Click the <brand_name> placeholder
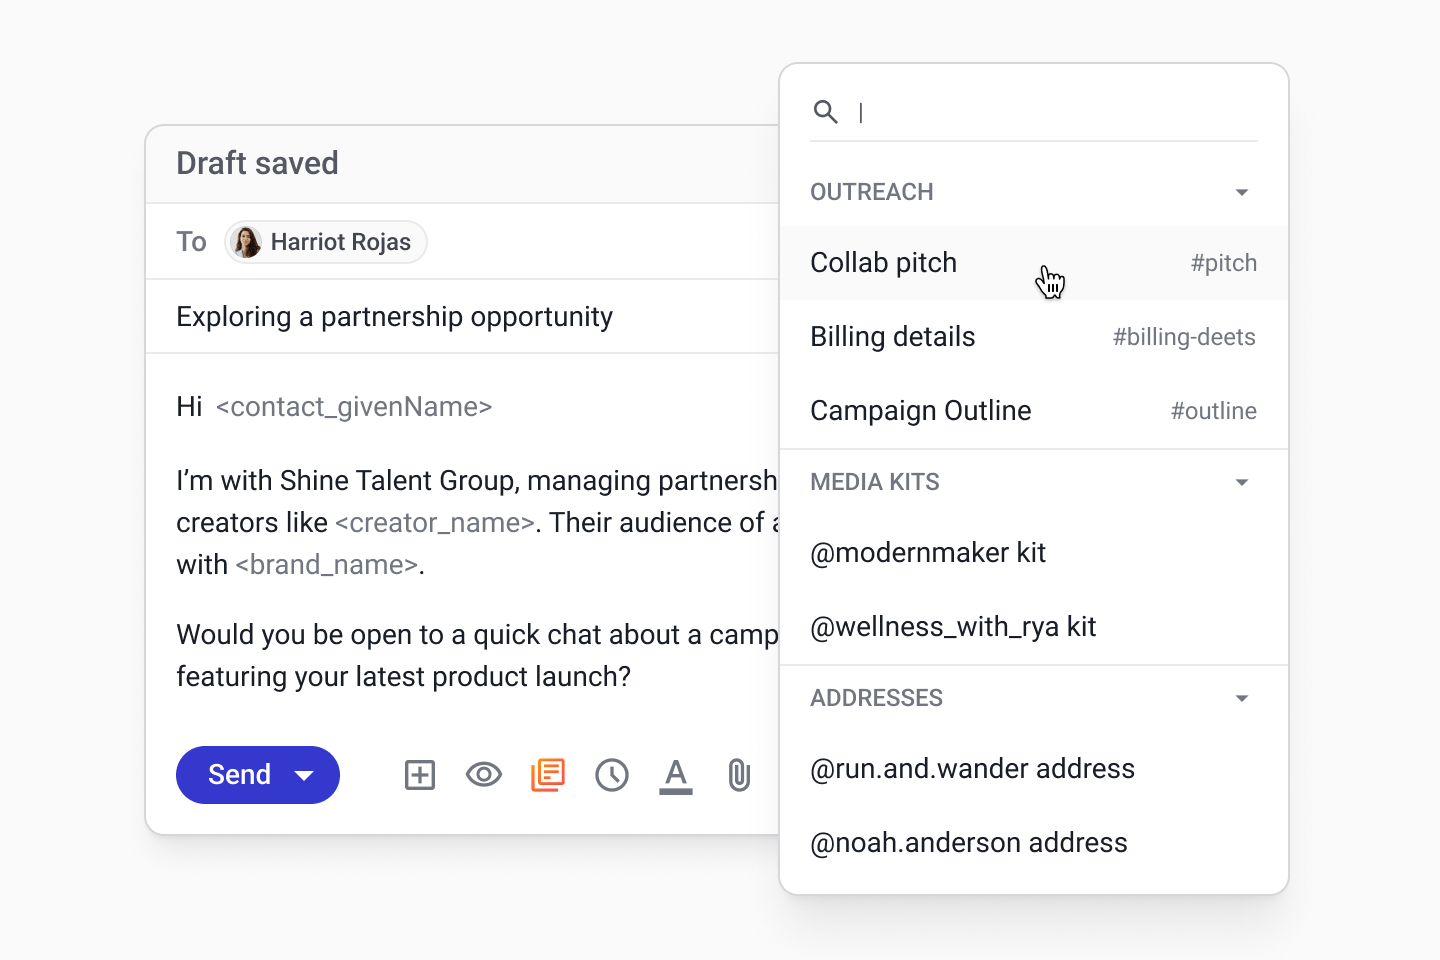Viewport: 1440px width, 960px height. coord(327,565)
